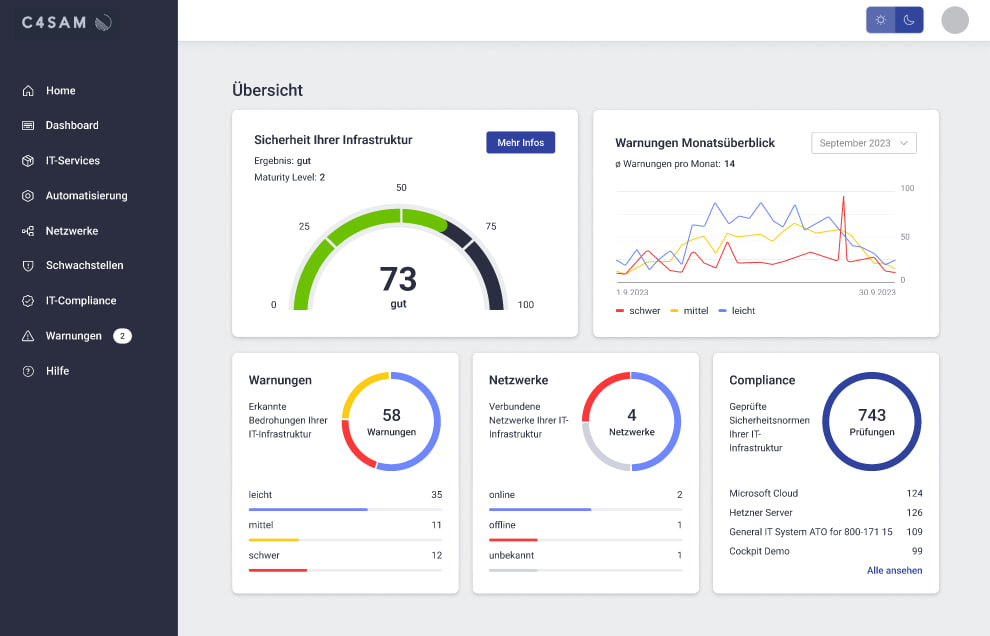Viewport: 990px width, 636px height.
Task: Click the leicht warnings progress bar
Action: (x=345, y=509)
